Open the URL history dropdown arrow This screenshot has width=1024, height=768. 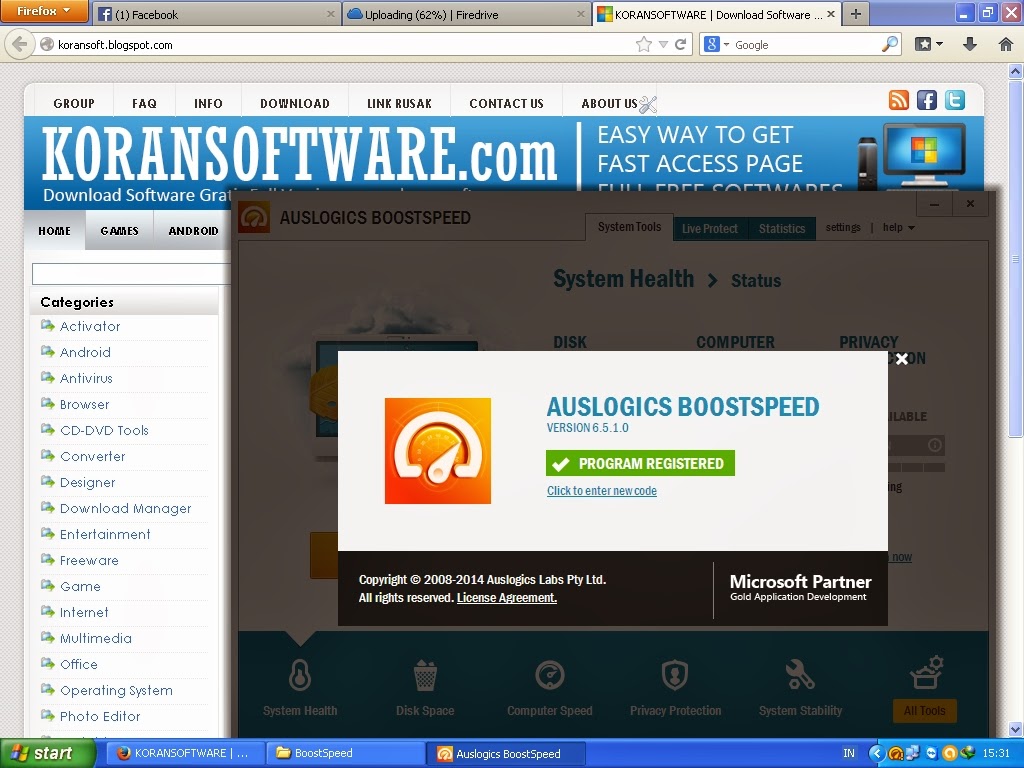point(664,44)
